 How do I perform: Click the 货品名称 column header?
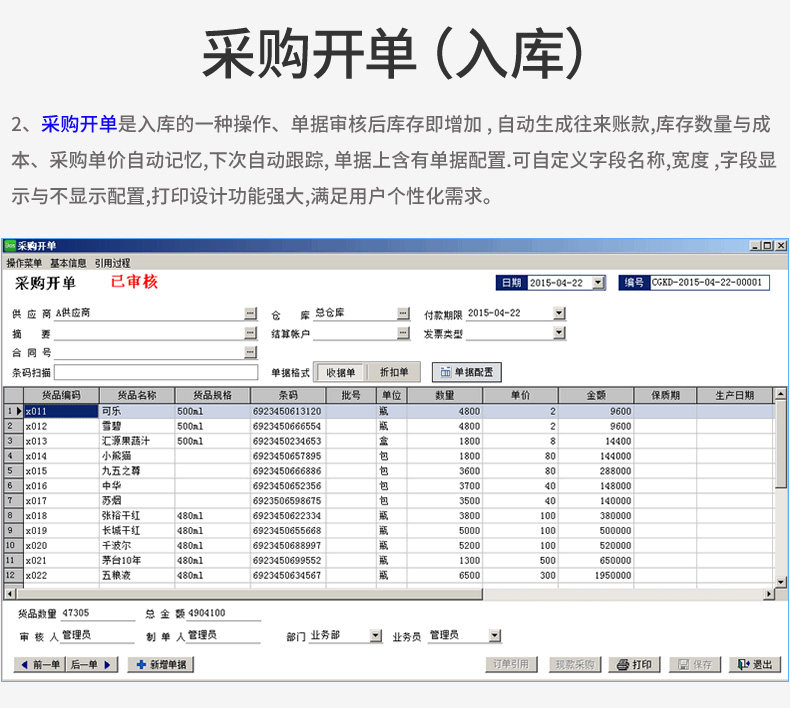coord(137,396)
